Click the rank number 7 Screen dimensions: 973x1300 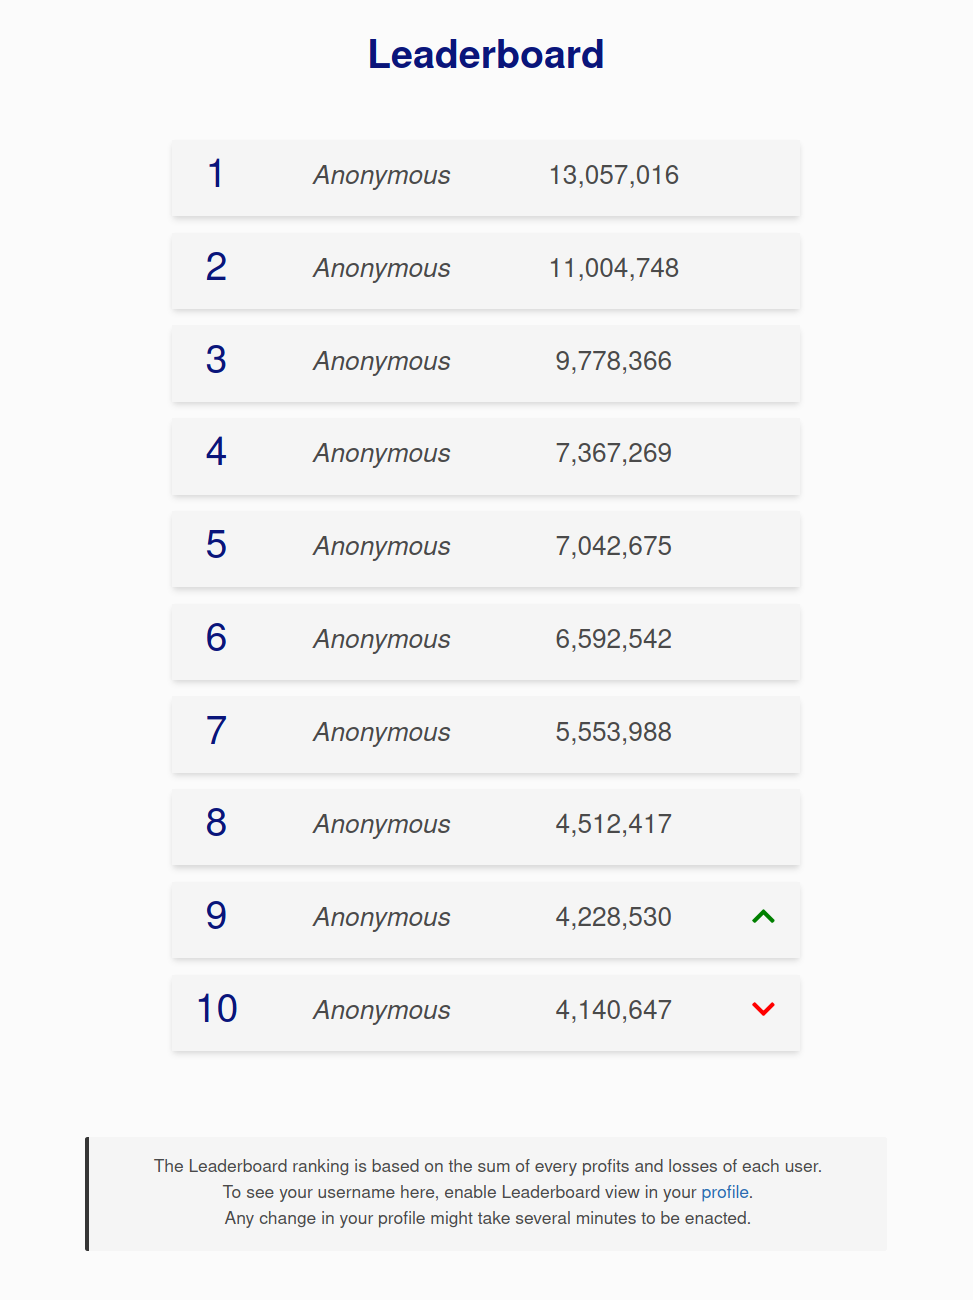pos(216,731)
